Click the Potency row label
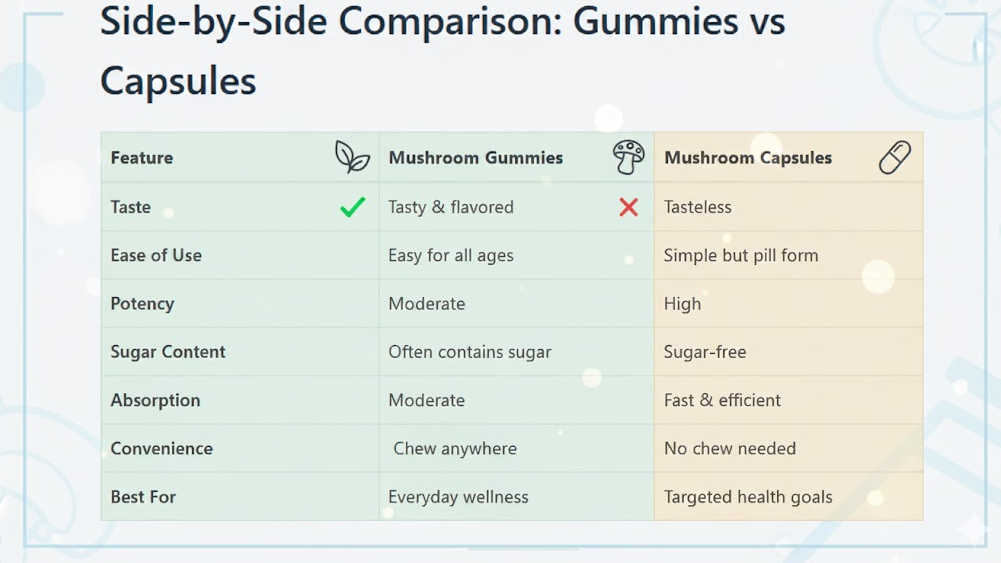1001x563 pixels. tap(142, 304)
